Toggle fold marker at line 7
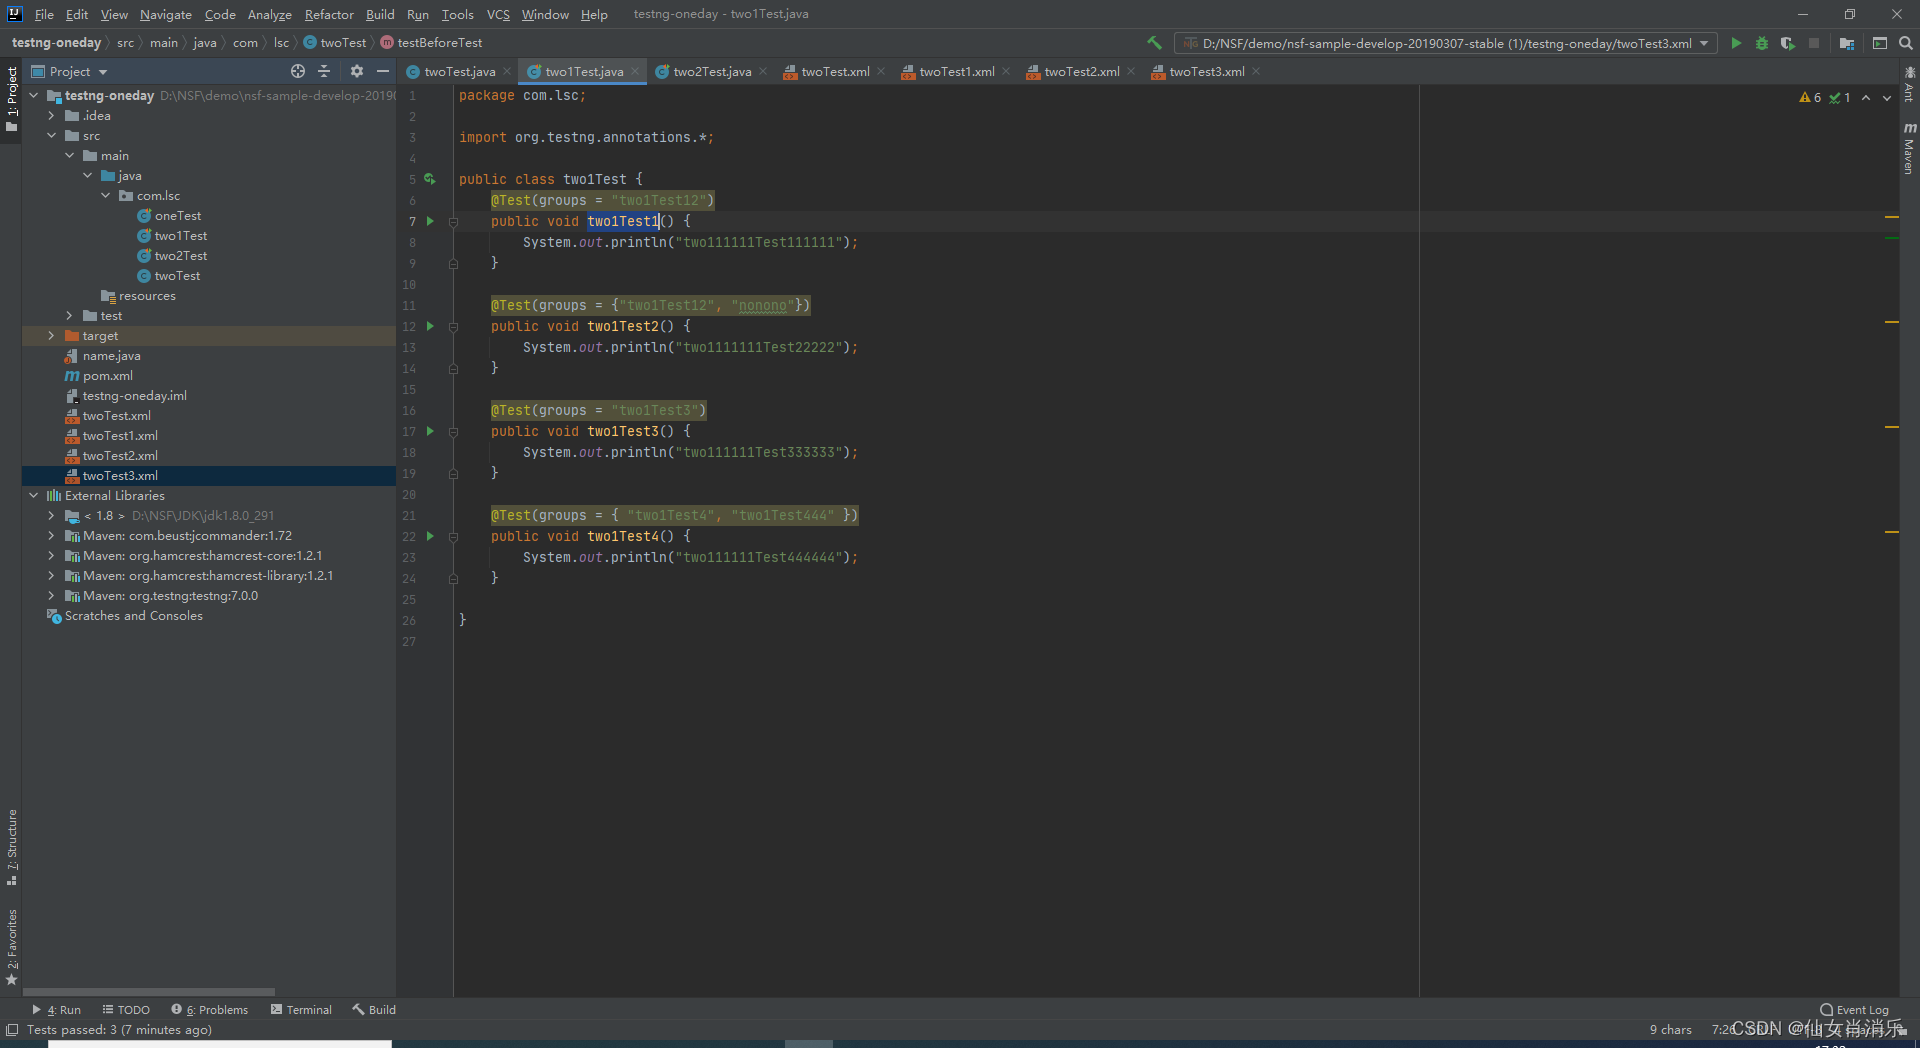1920x1048 pixels. [453, 222]
